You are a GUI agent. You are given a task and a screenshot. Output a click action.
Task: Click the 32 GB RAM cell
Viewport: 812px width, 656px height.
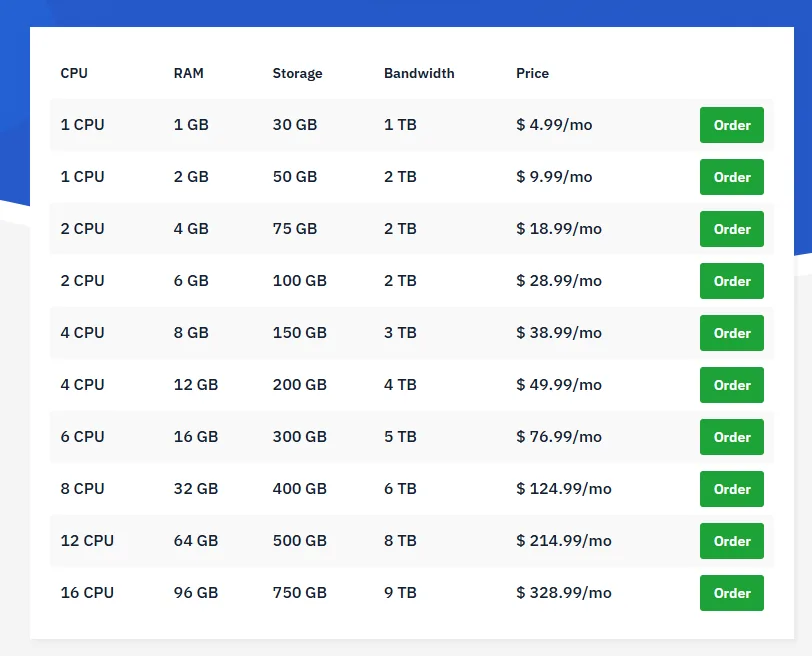click(x=196, y=489)
